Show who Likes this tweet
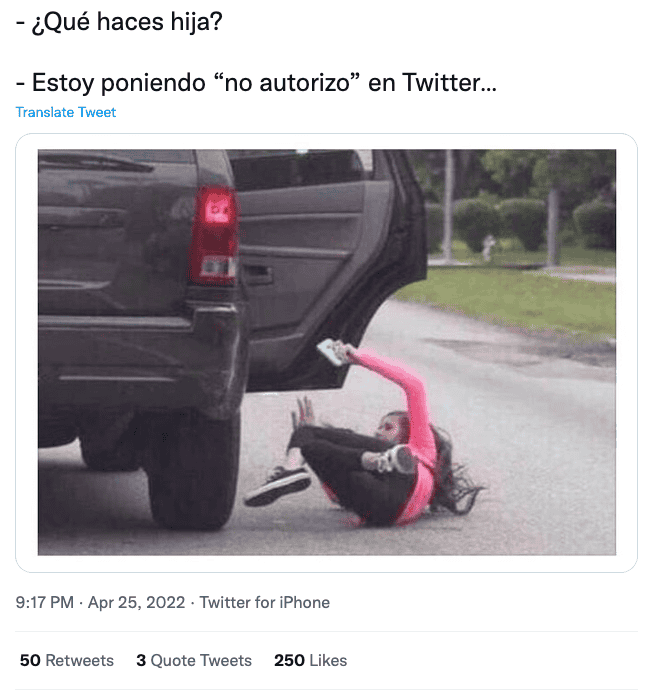 point(328,660)
